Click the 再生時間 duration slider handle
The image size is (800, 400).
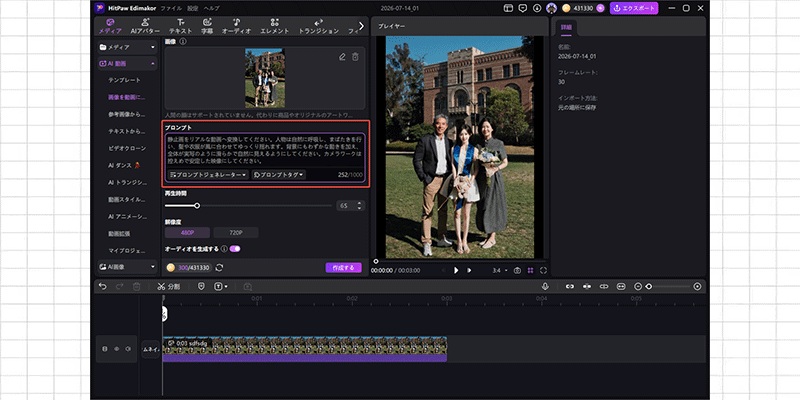[197, 206]
